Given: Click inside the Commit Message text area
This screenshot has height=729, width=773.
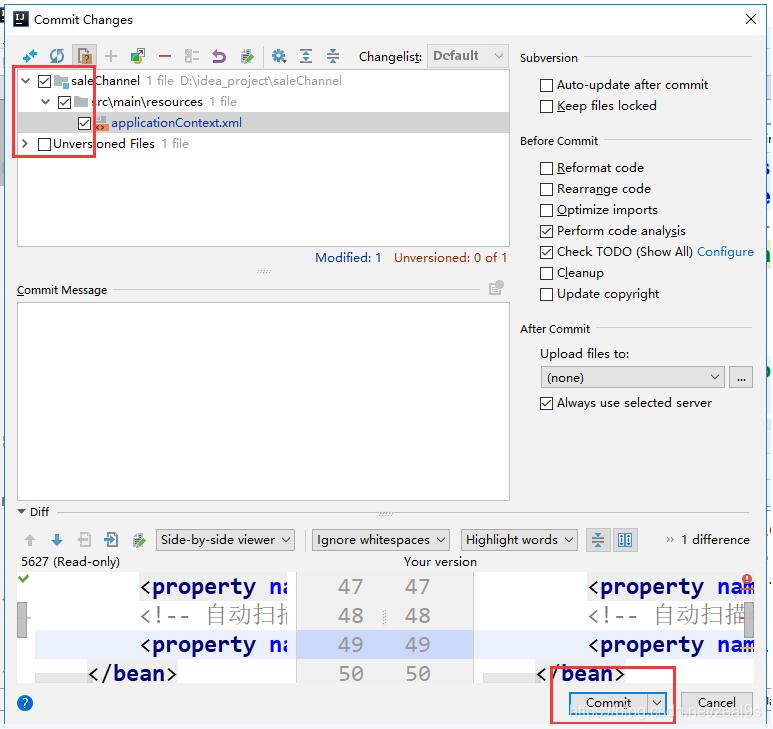Looking at the screenshot, I should coord(263,400).
